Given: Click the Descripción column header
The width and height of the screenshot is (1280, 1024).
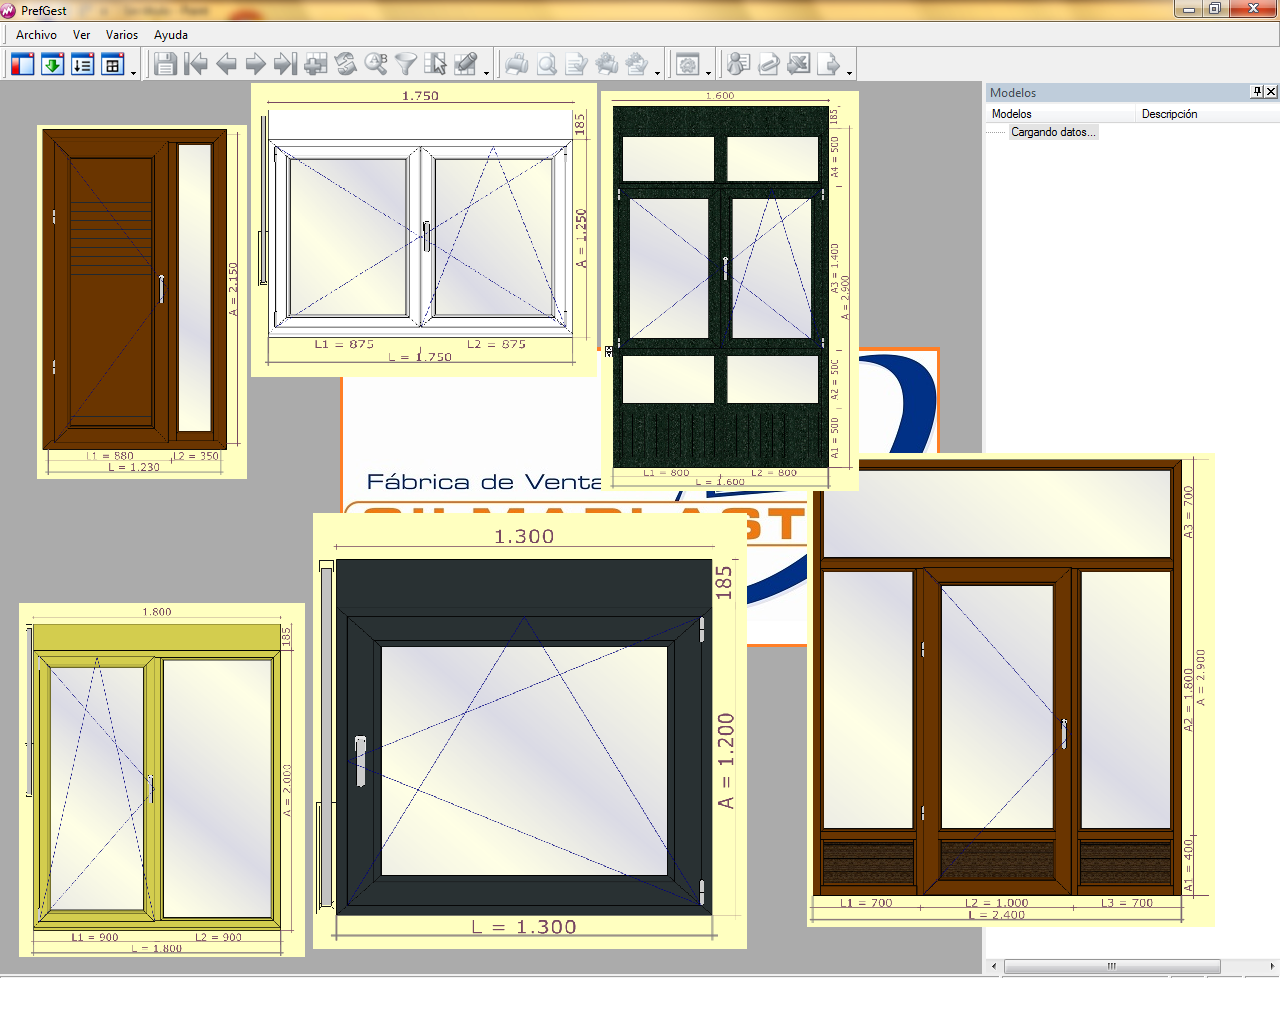Looking at the screenshot, I should pos(1208,114).
